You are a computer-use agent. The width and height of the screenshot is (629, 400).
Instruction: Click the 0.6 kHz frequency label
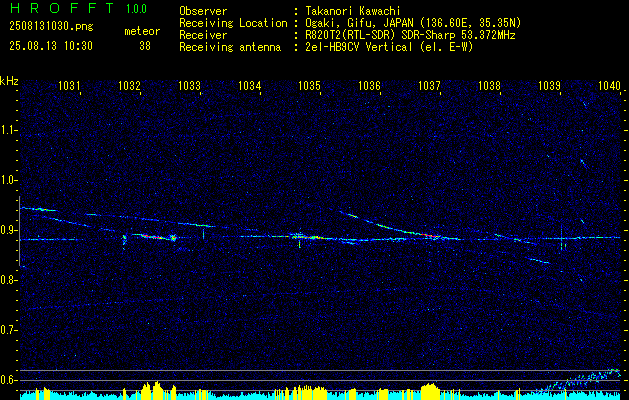point(8,380)
